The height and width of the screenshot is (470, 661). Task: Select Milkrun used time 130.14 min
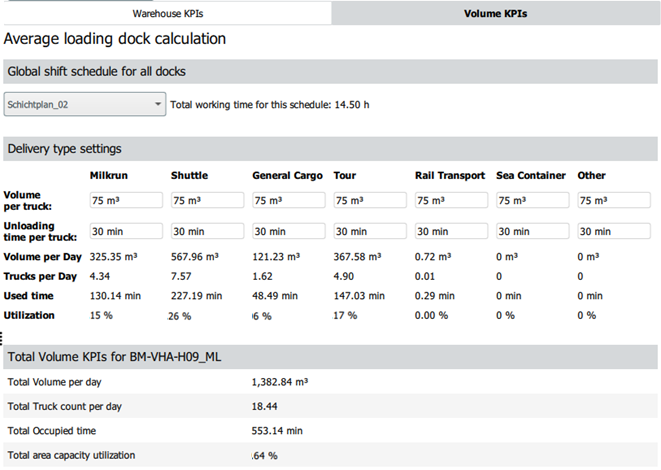pyautogui.click(x=115, y=296)
